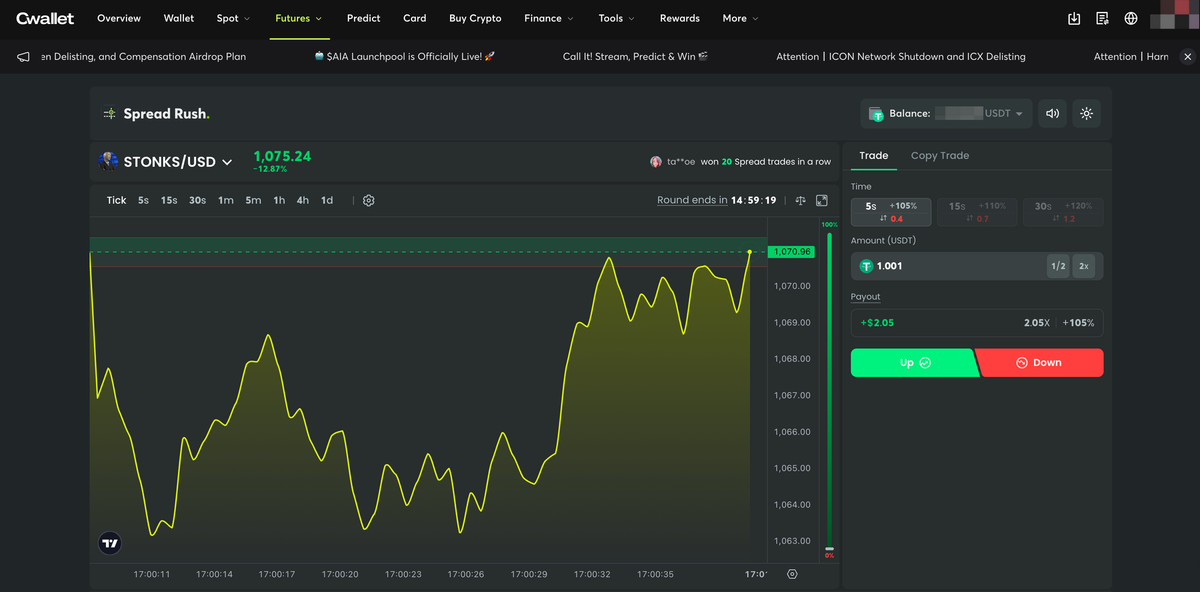The image size is (1200, 592).
Task: Double the amount with 2x button
Action: click(1084, 266)
